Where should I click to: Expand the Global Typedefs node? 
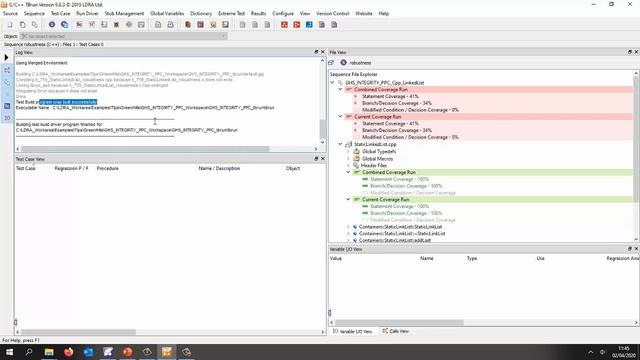pyautogui.click(x=348, y=151)
